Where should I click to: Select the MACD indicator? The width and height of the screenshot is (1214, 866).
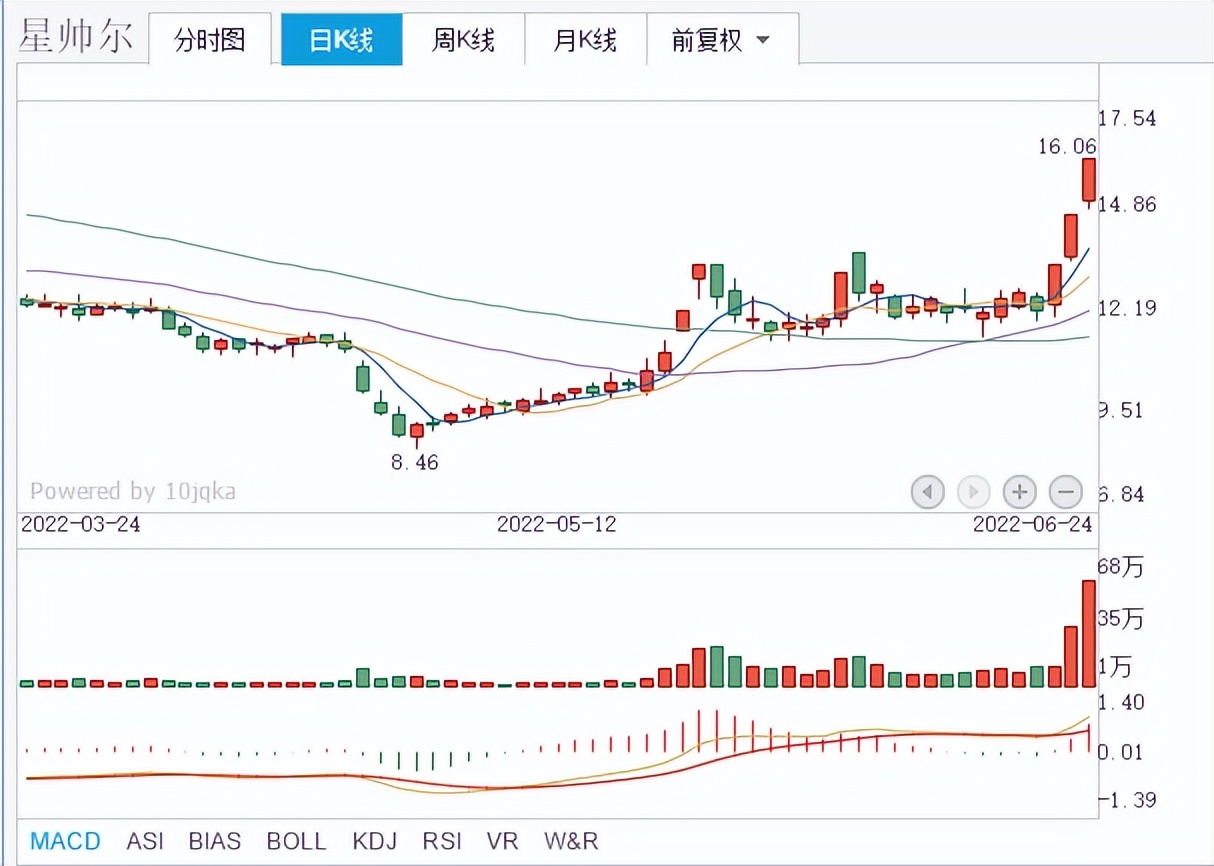click(x=65, y=841)
